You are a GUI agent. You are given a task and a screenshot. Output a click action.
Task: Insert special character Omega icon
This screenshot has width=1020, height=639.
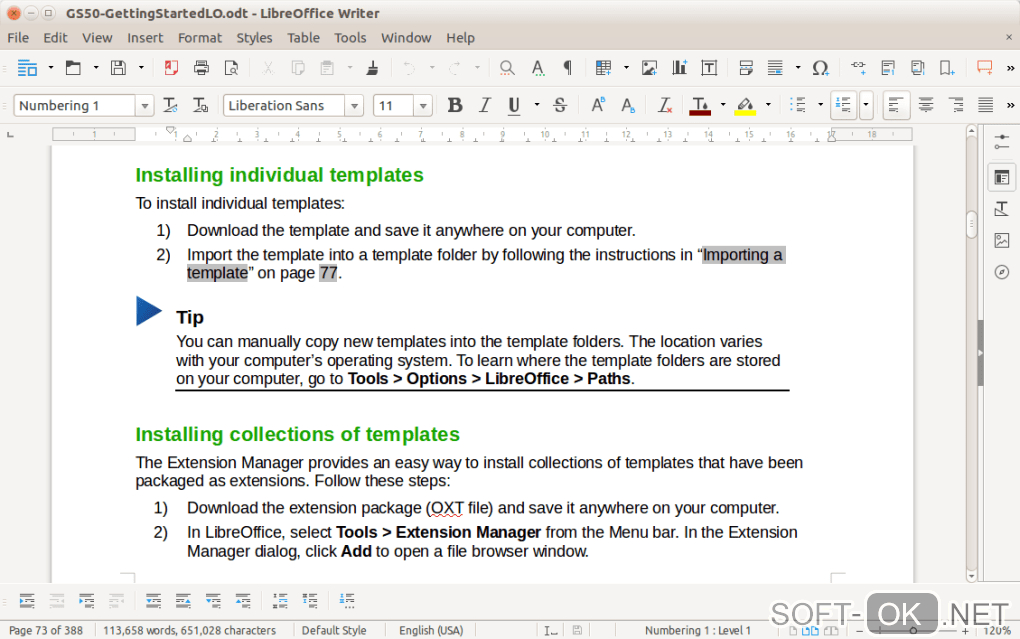point(821,68)
